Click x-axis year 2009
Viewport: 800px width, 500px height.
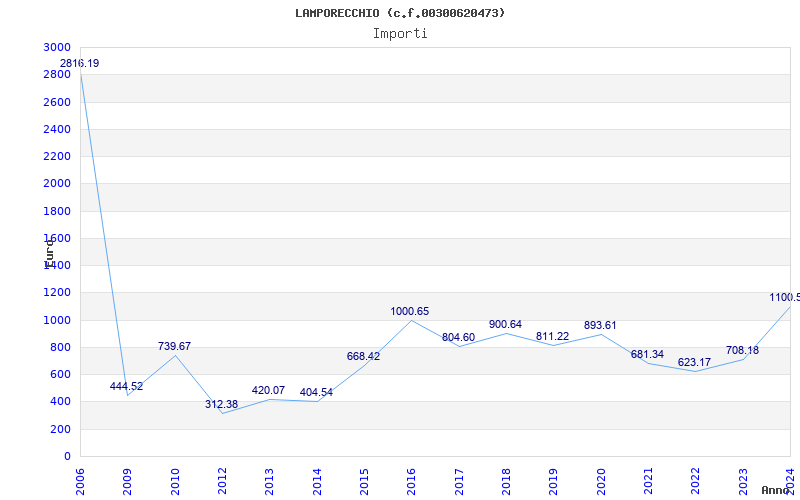point(128,481)
